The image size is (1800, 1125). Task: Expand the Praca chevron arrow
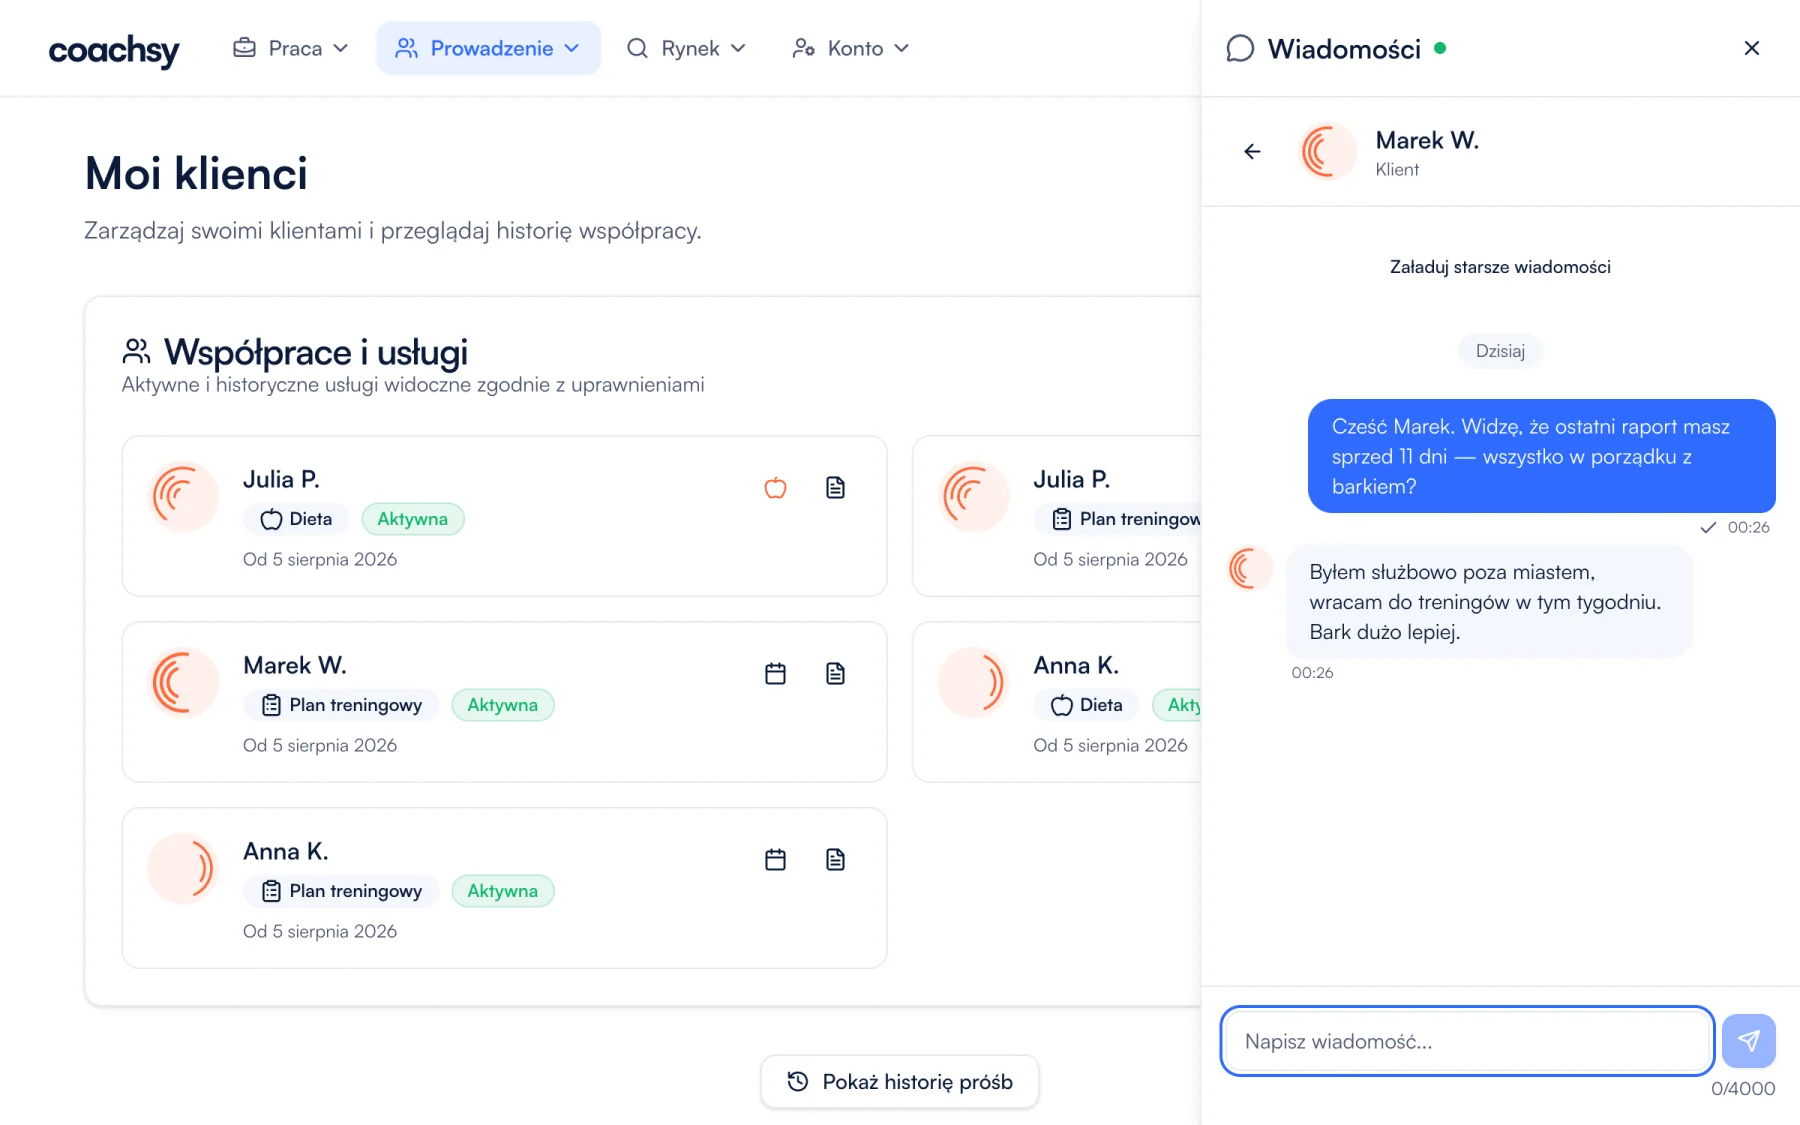[x=341, y=48]
